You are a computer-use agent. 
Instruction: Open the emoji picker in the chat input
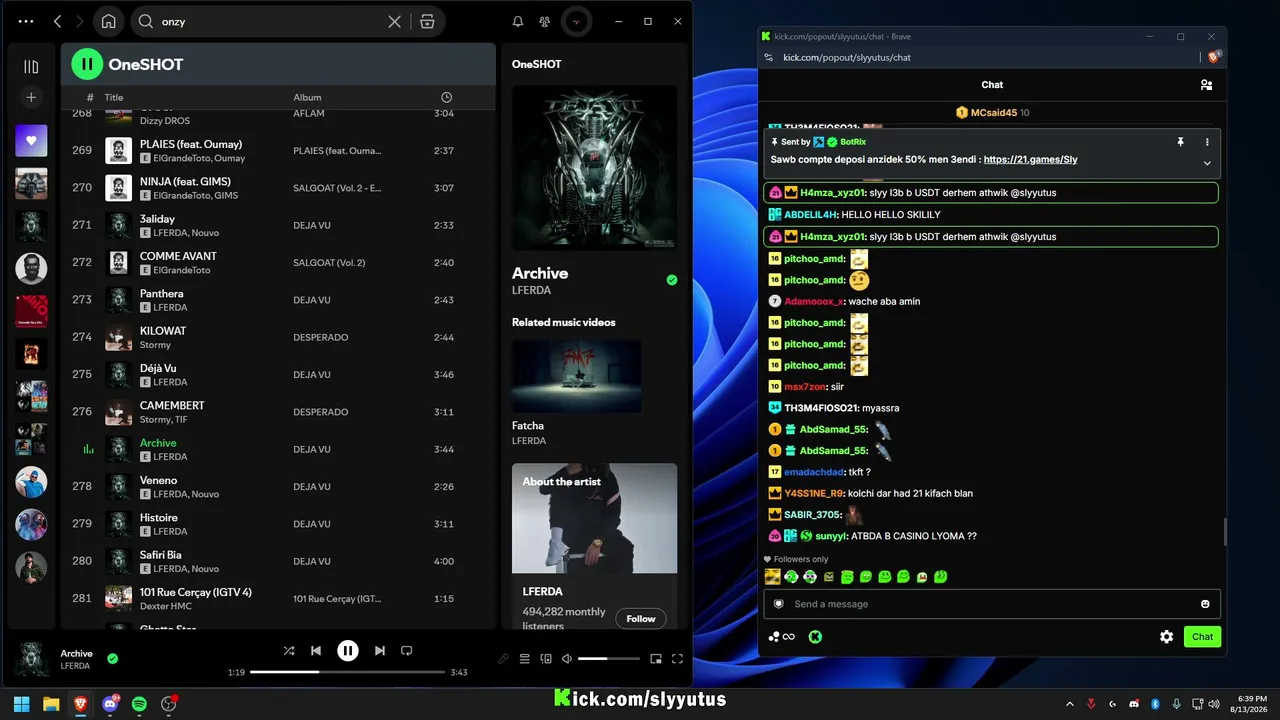coord(1205,604)
